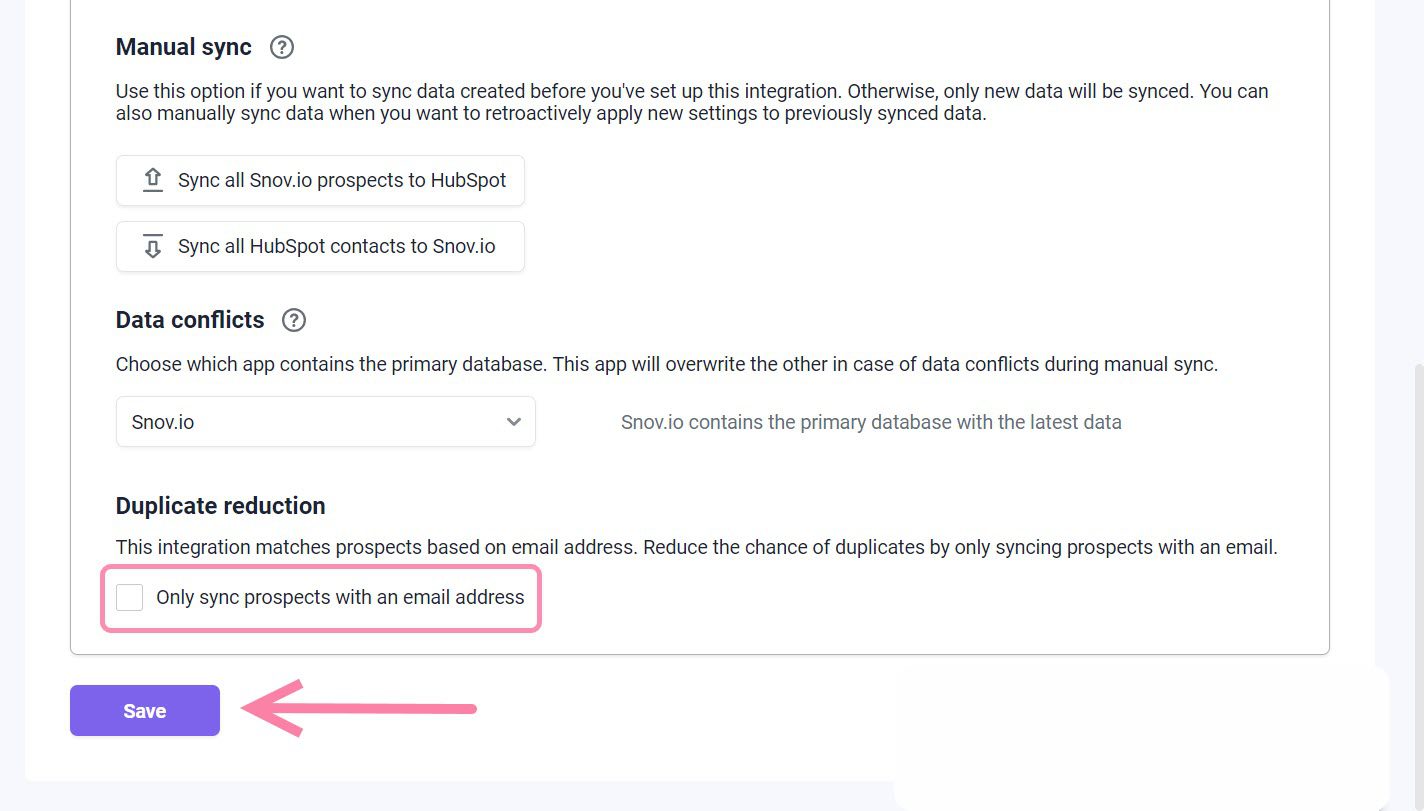
Task: Save the integration settings
Action: tap(144, 710)
